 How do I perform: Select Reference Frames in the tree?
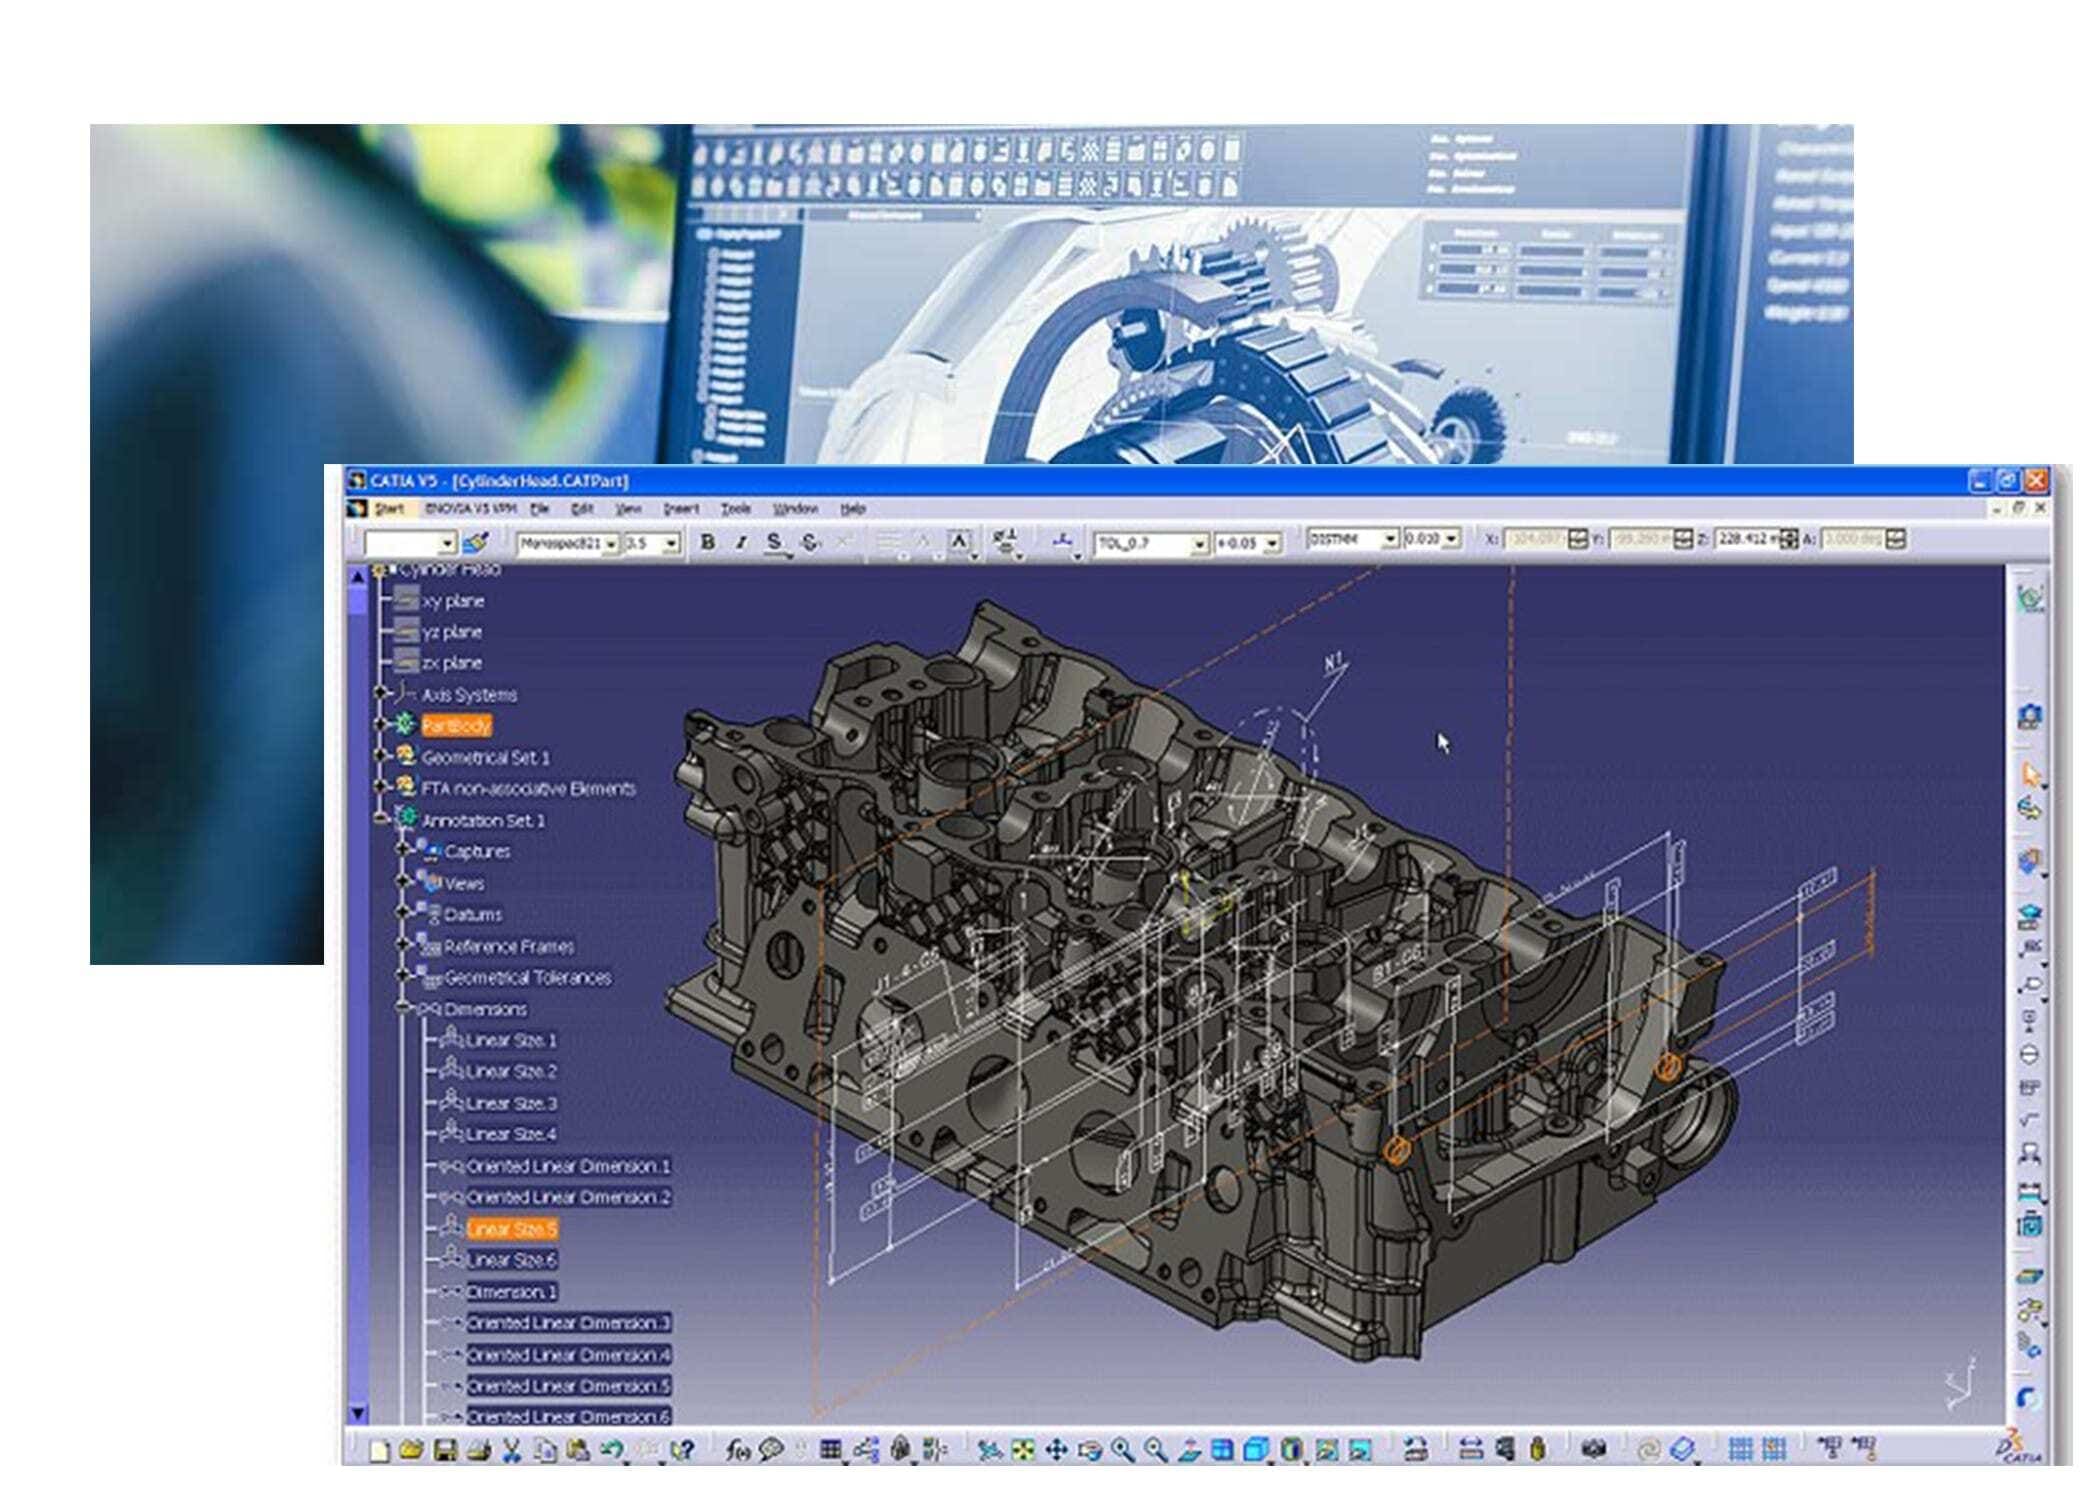tap(509, 946)
